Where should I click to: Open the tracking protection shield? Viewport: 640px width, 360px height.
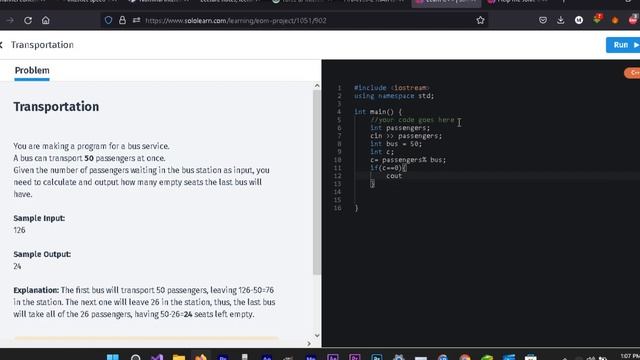point(108,20)
